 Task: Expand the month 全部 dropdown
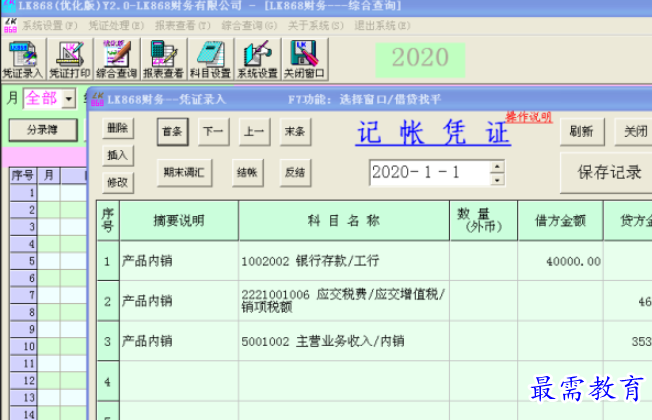click(69, 99)
